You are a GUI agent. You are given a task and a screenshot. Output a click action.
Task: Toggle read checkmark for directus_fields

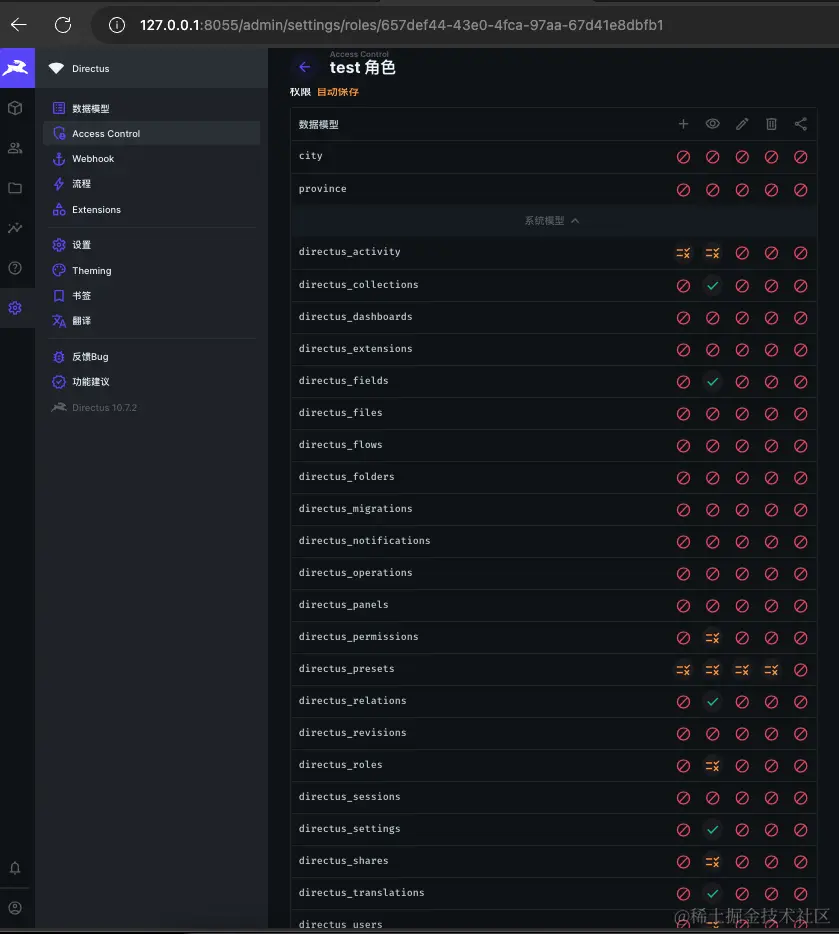712,382
